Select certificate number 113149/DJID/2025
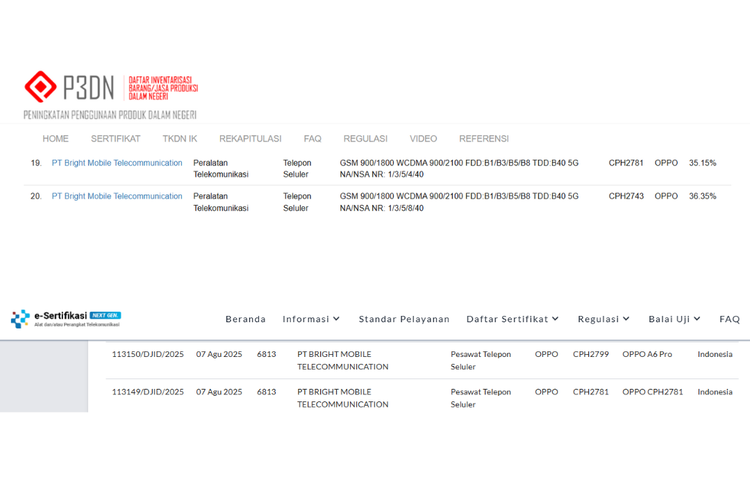This screenshot has width=750, height=500. point(148,392)
